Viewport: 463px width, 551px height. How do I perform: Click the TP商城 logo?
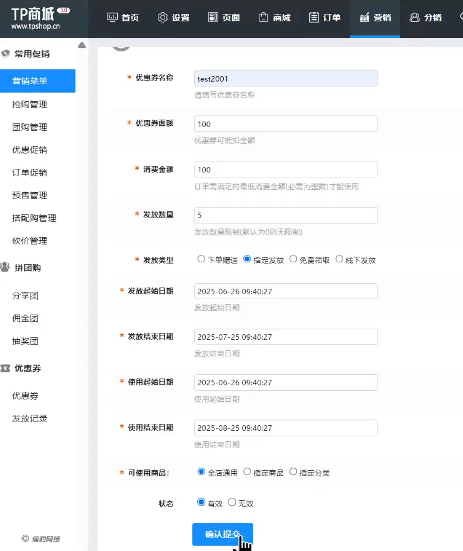point(40,18)
